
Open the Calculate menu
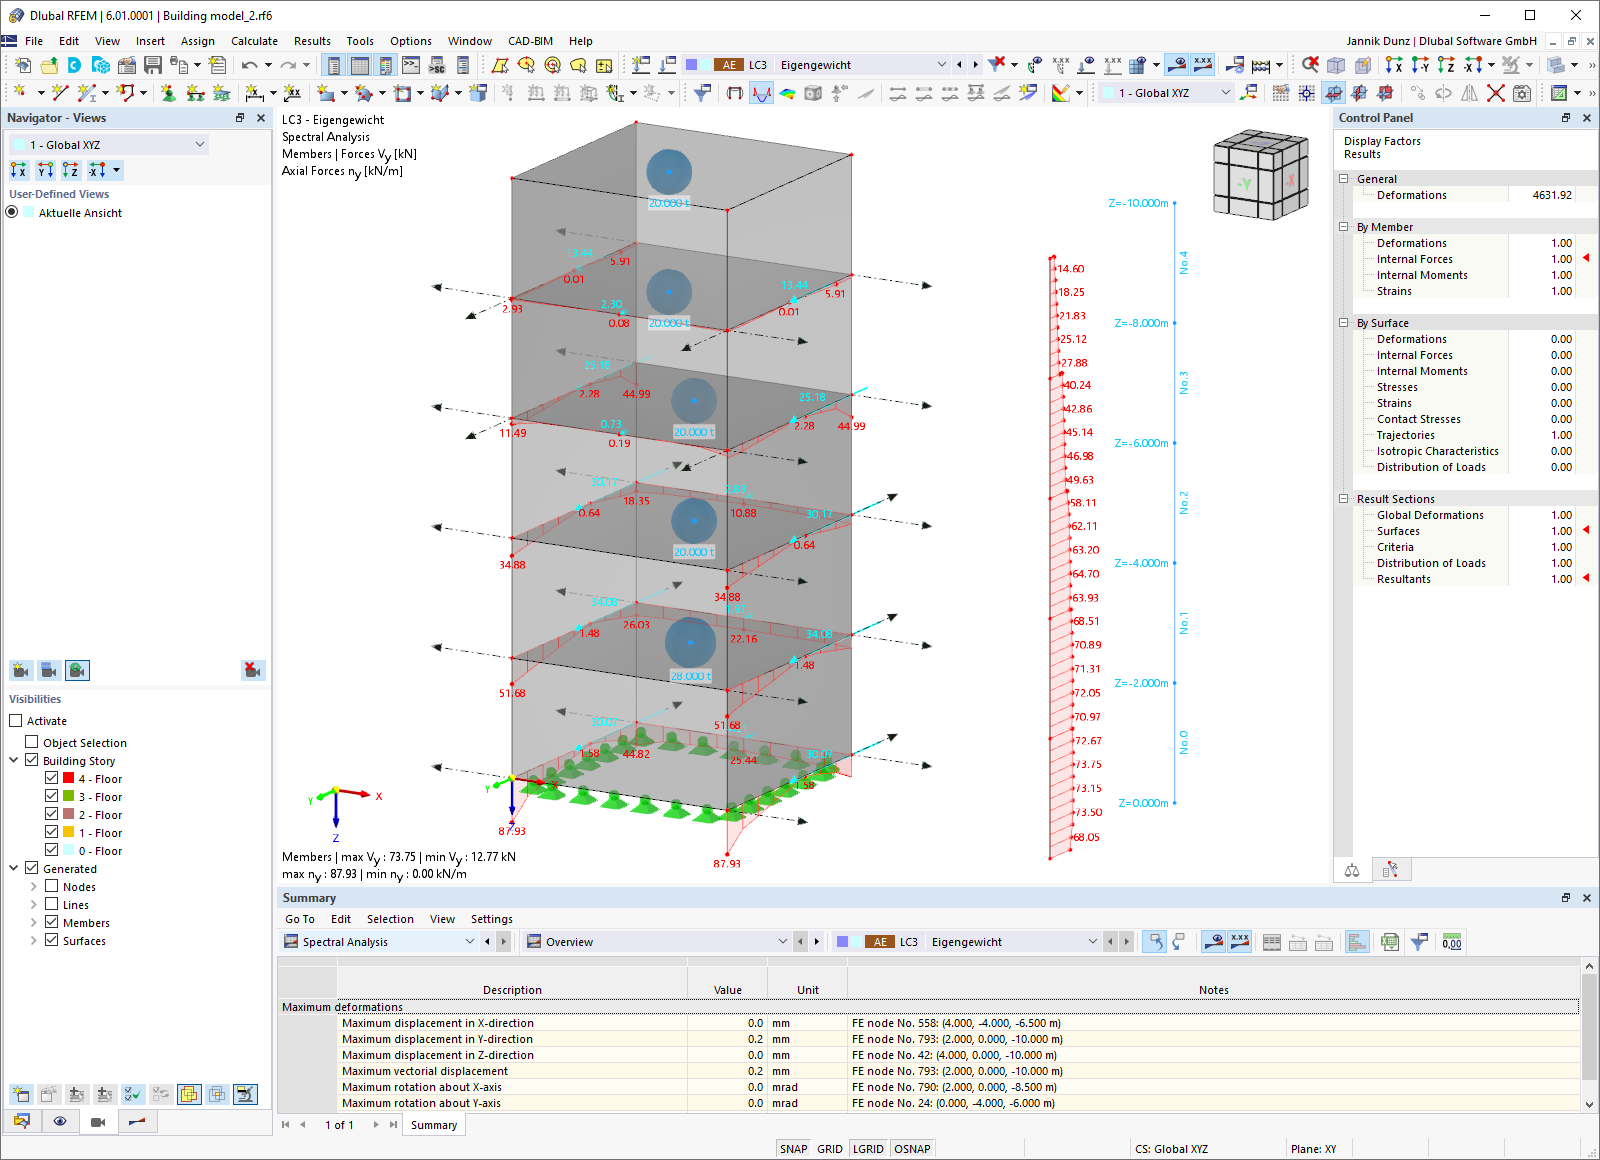[x=254, y=41]
